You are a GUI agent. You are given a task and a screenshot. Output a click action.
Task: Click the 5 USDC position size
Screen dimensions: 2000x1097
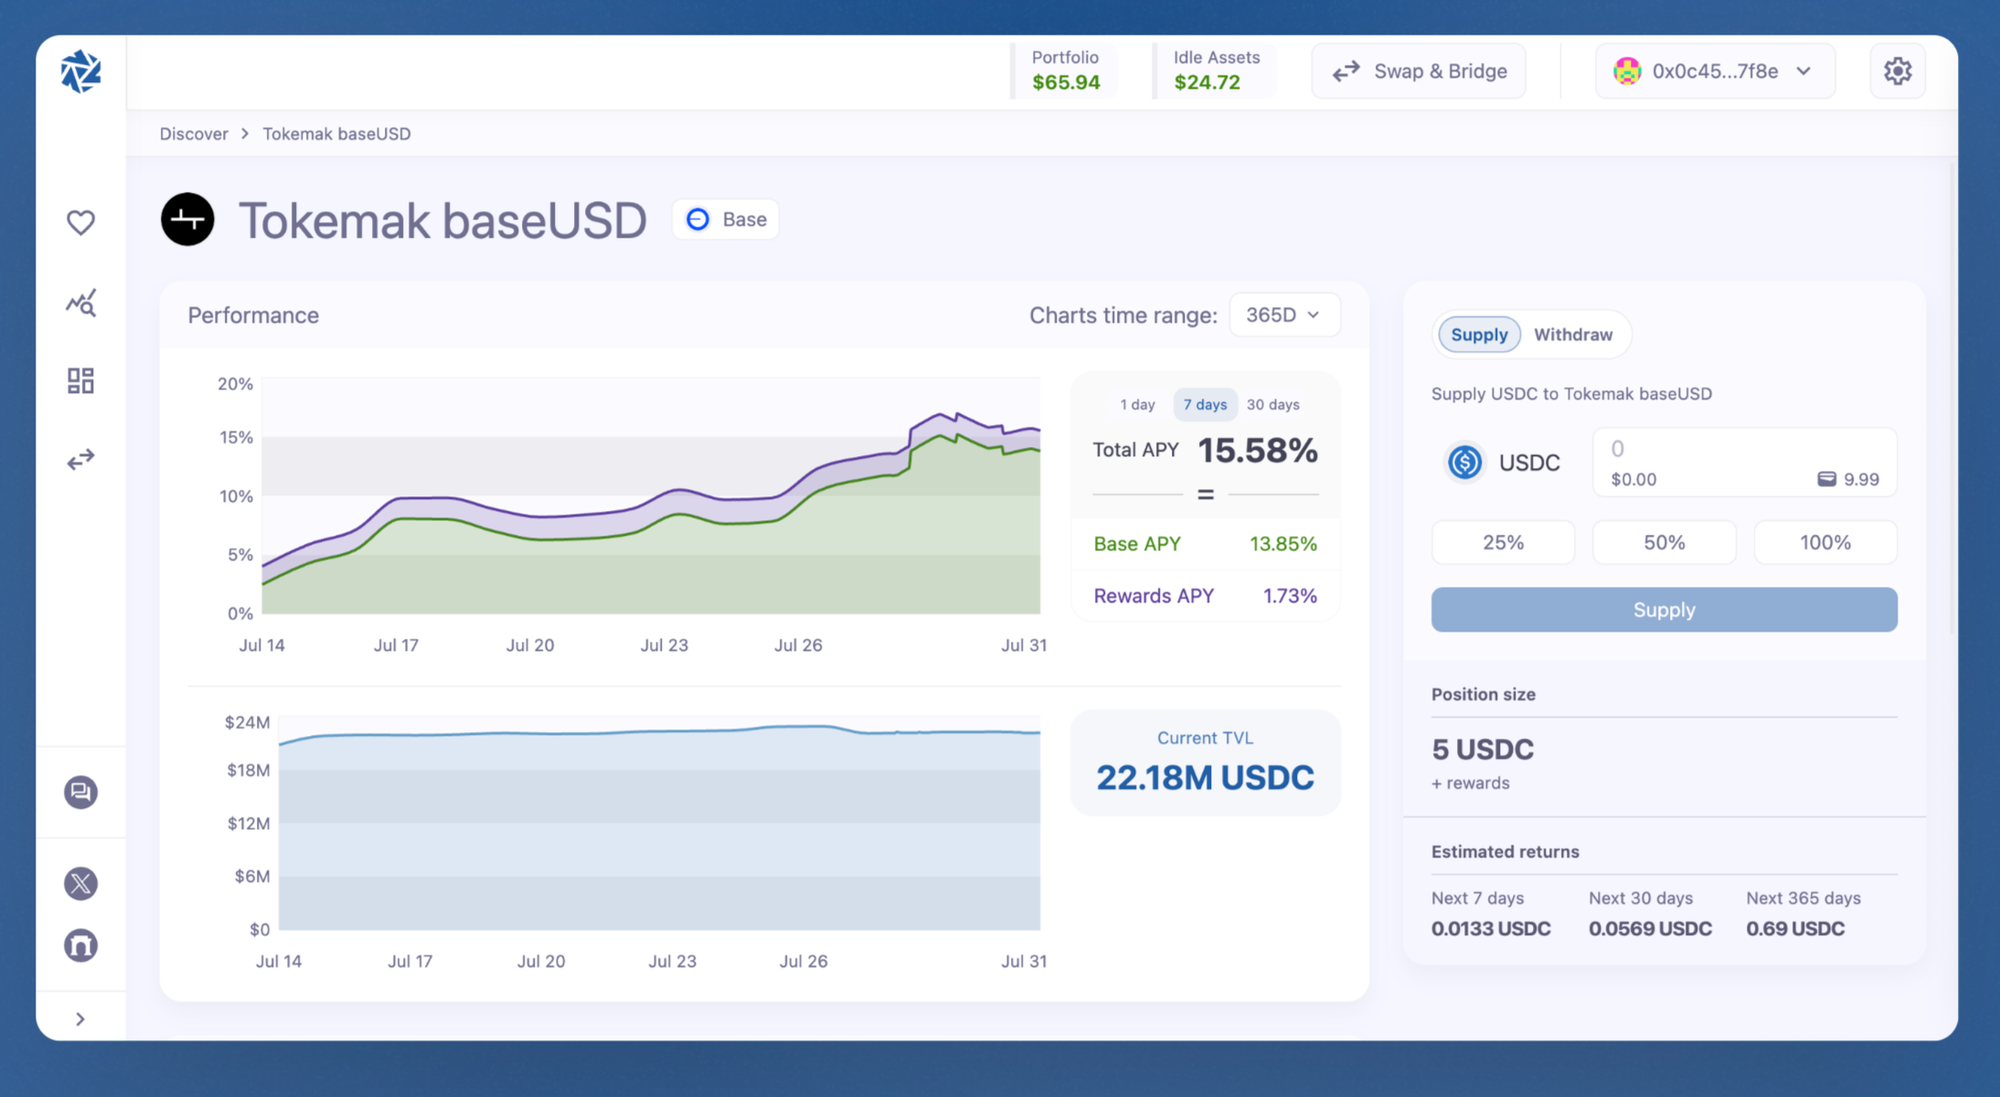[x=1482, y=749]
